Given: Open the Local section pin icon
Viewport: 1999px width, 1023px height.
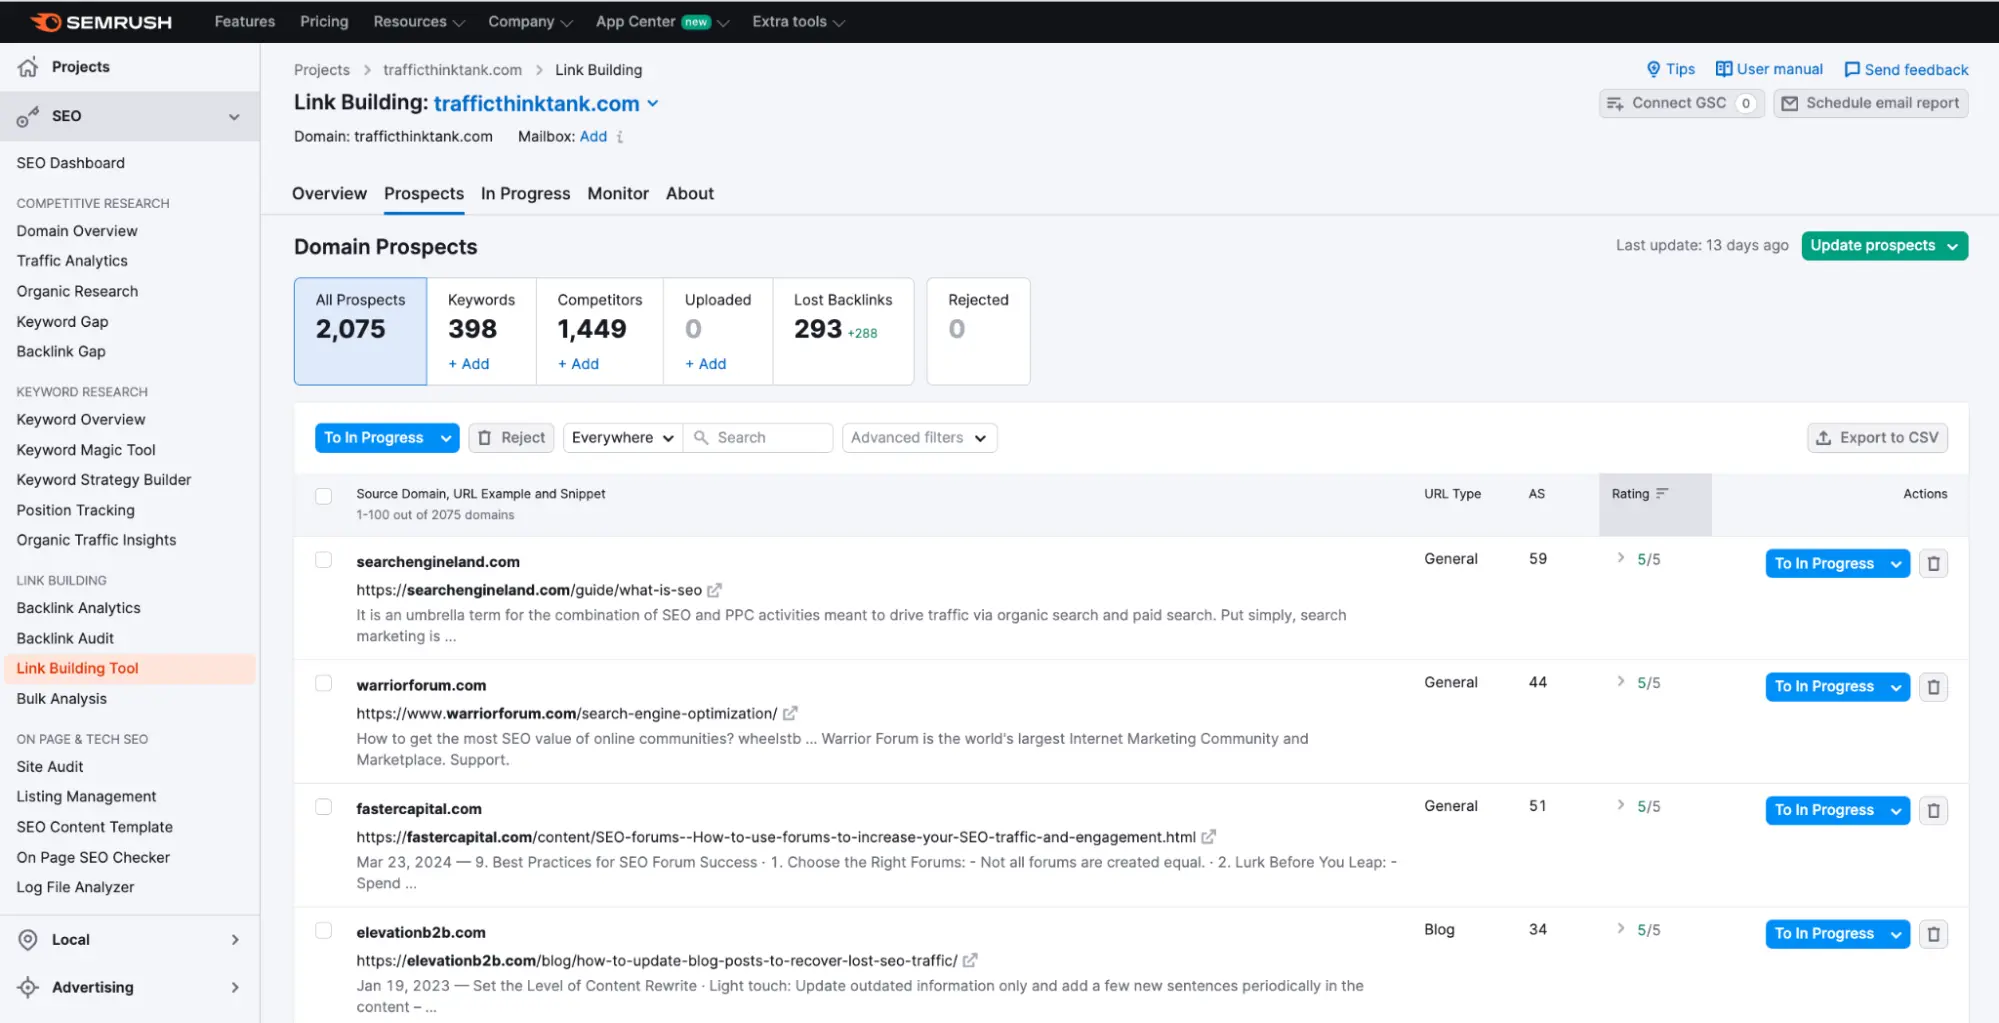Looking at the screenshot, I should 27,938.
